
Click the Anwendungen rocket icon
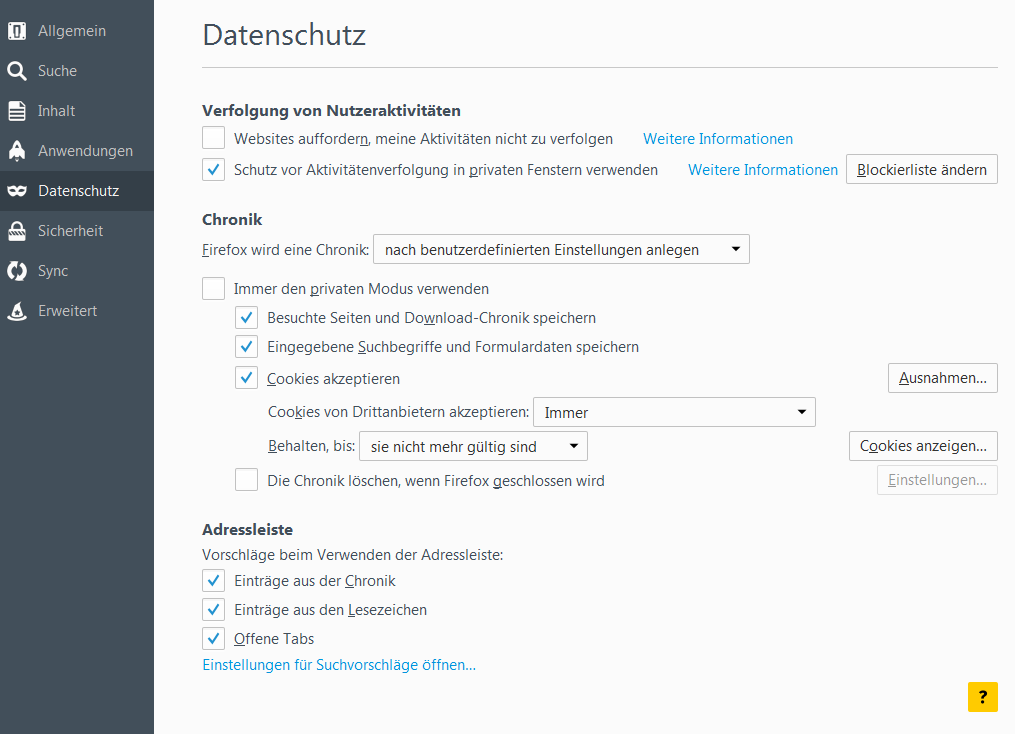click(x=17, y=151)
